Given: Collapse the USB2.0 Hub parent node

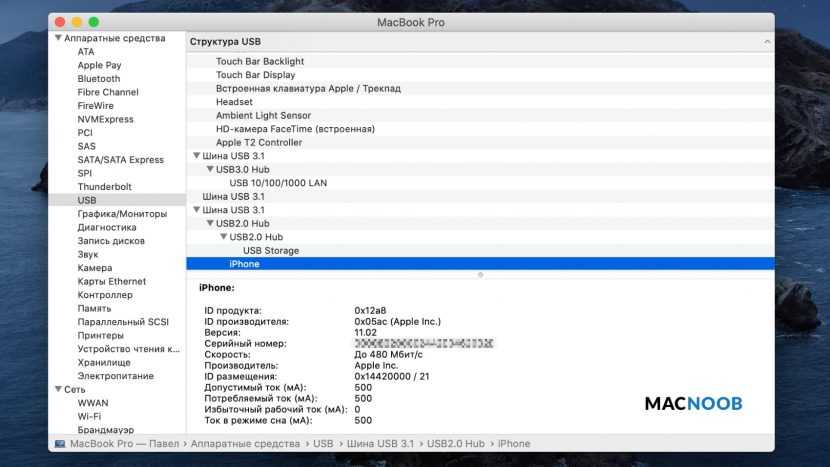Looking at the screenshot, I should pyautogui.click(x=210, y=224).
